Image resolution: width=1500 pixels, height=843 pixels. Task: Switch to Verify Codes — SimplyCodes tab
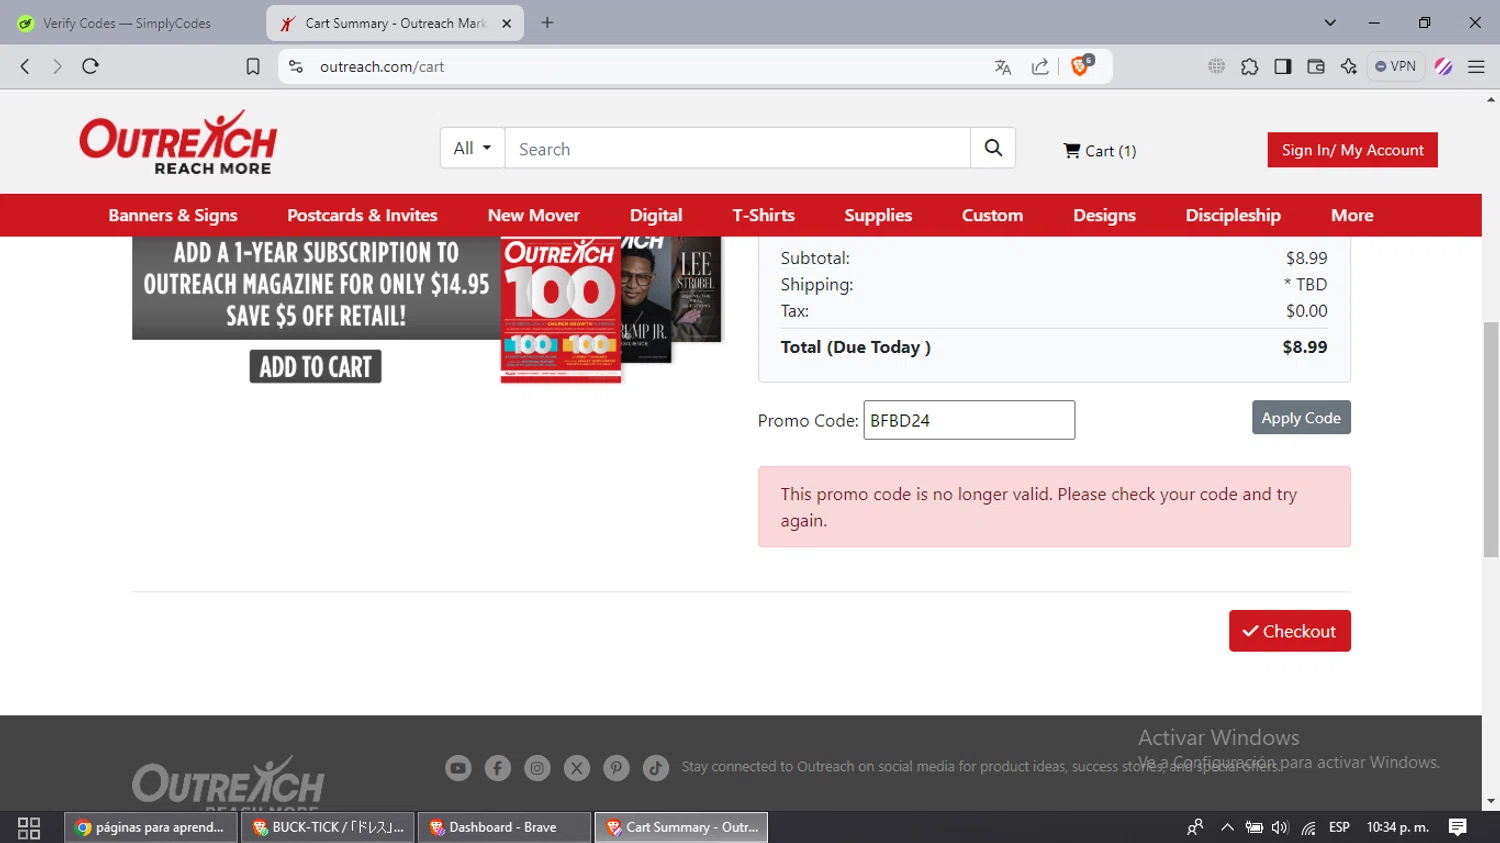[127, 23]
